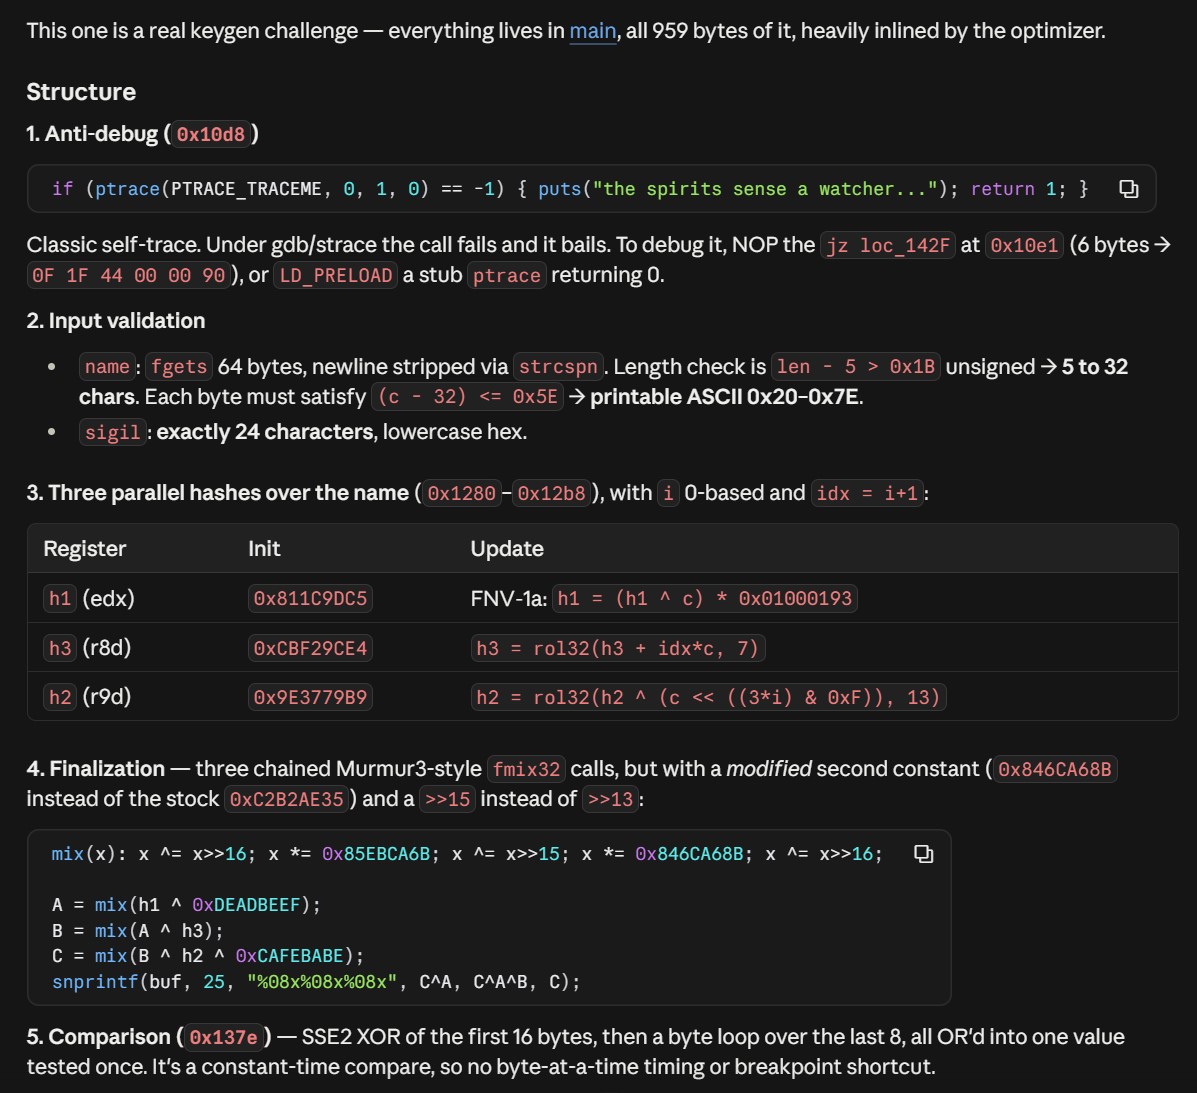Select init value '0x9E3779B9'
This screenshot has height=1093, width=1197.
(x=310, y=697)
